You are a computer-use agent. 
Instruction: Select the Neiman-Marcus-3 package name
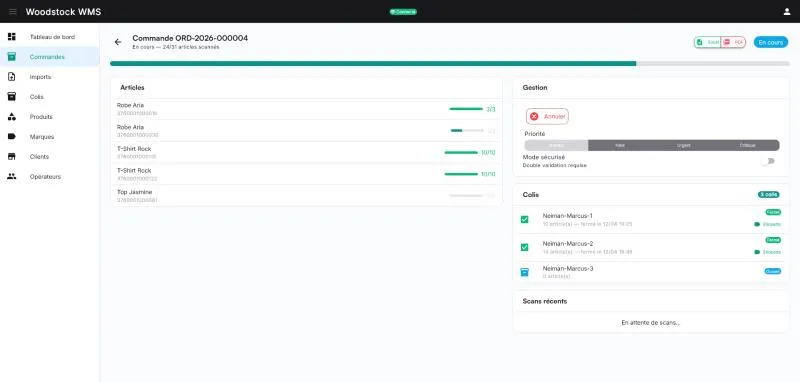click(x=568, y=268)
